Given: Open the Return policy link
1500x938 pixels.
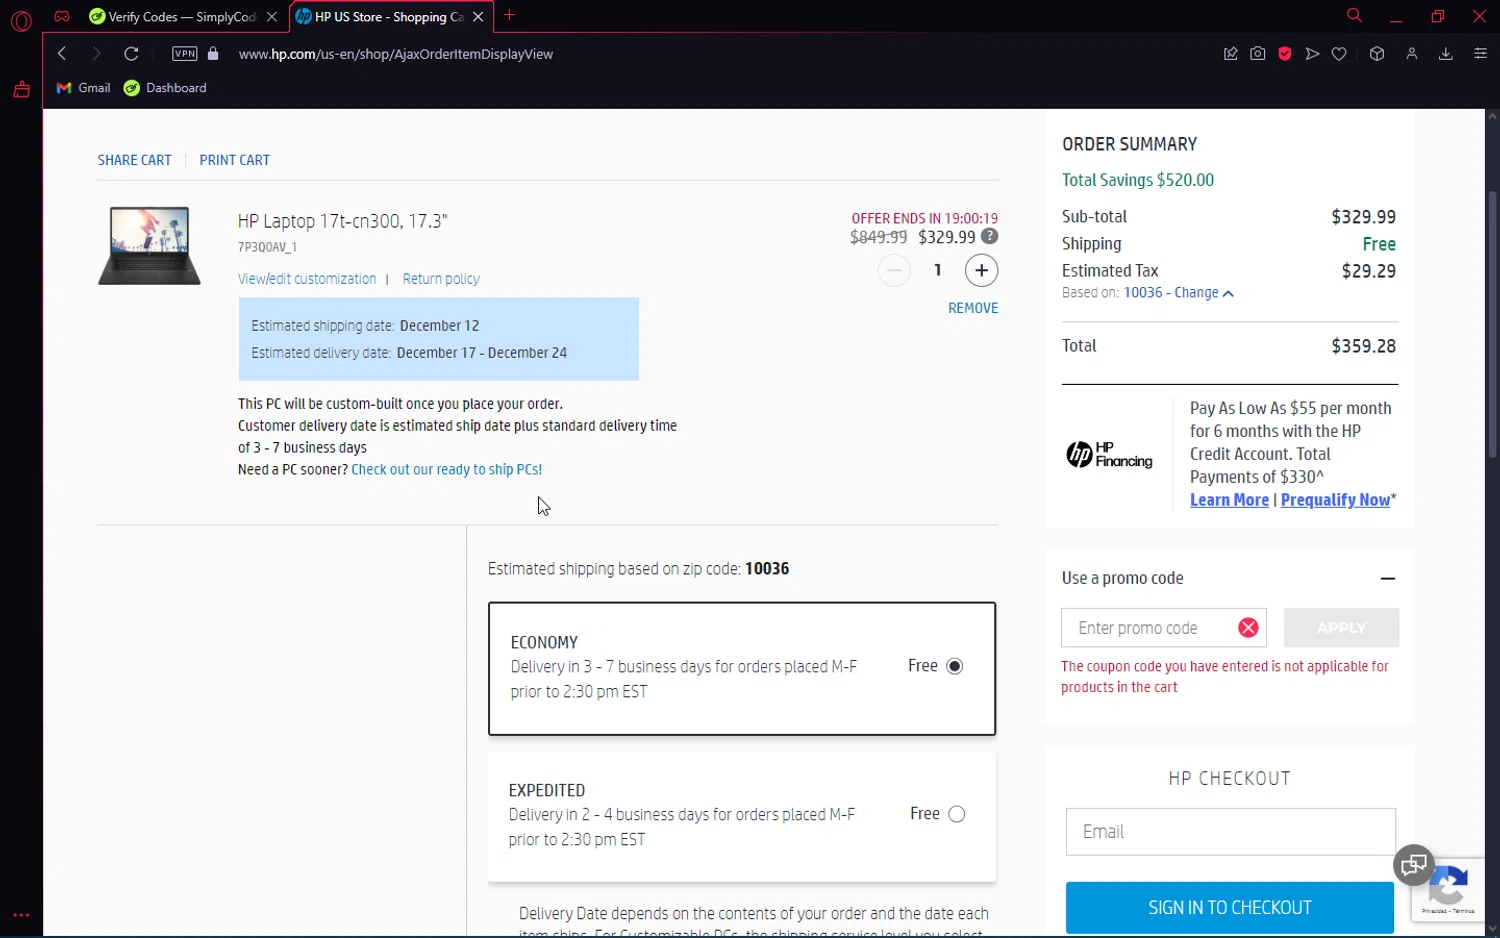Looking at the screenshot, I should tap(441, 279).
